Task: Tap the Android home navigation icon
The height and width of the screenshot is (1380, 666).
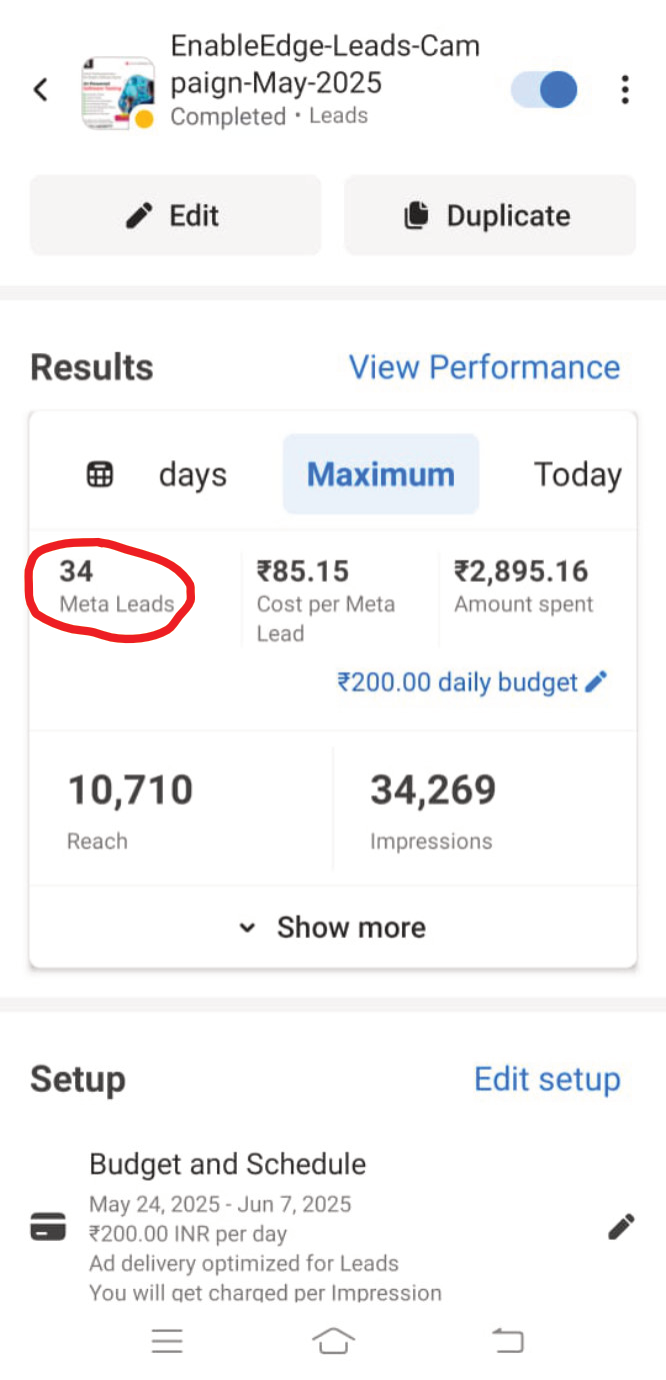Action: pyautogui.click(x=333, y=1341)
